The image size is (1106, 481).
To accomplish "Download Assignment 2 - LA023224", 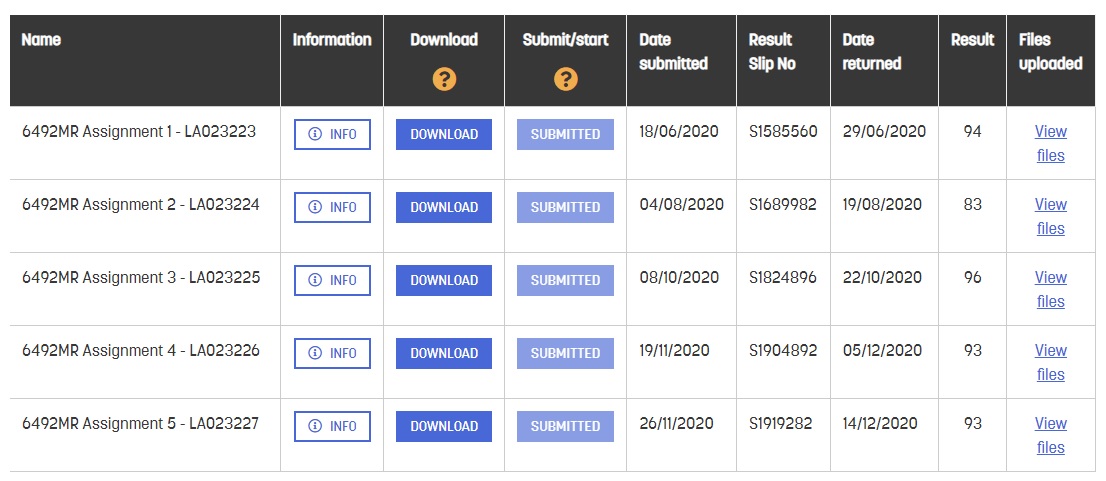I will 444,208.
